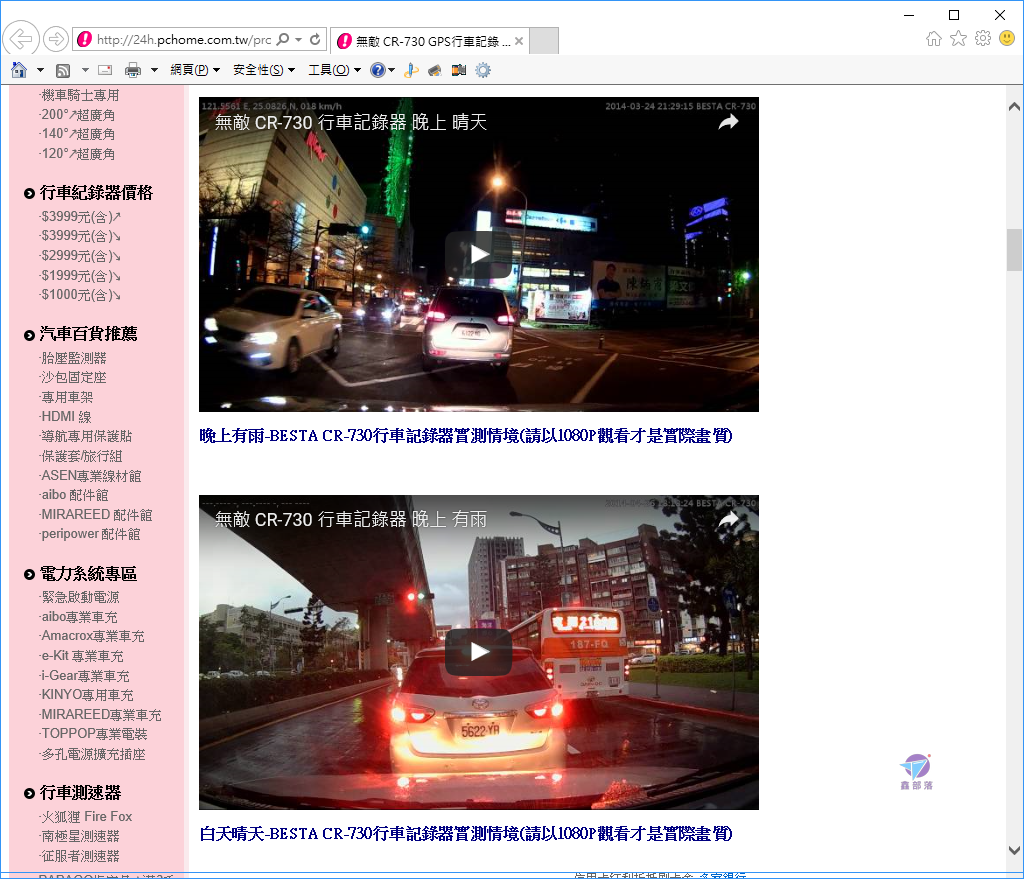This screenshot has width=1024, height=879.
Task: Open Favorites star icon
Action: click(x=958, y=39)
